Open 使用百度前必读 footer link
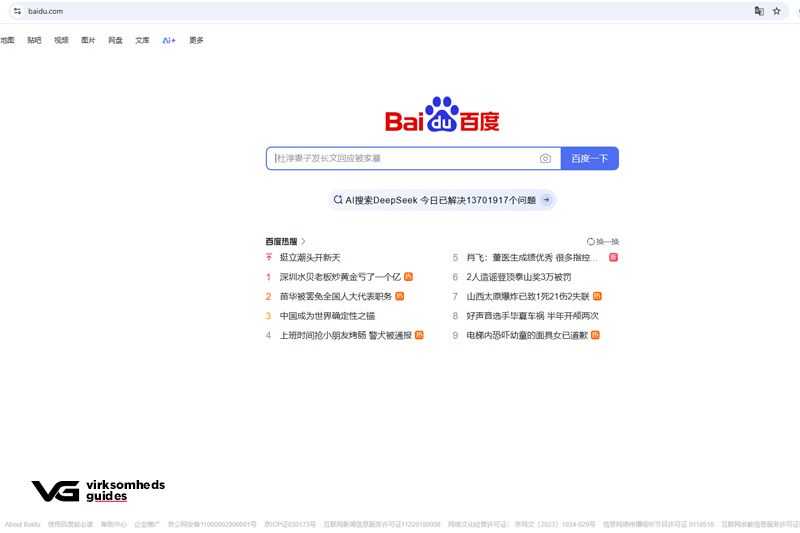The width and height of the screenshot is (800, 533). 70,524
